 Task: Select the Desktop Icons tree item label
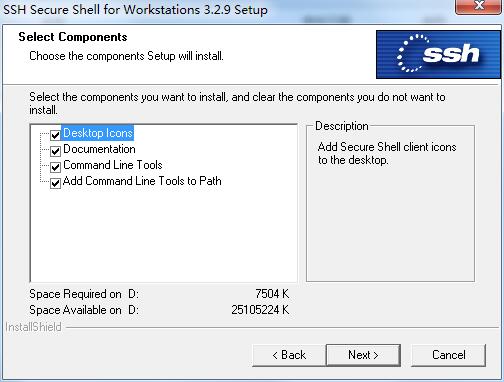[98, 133]
